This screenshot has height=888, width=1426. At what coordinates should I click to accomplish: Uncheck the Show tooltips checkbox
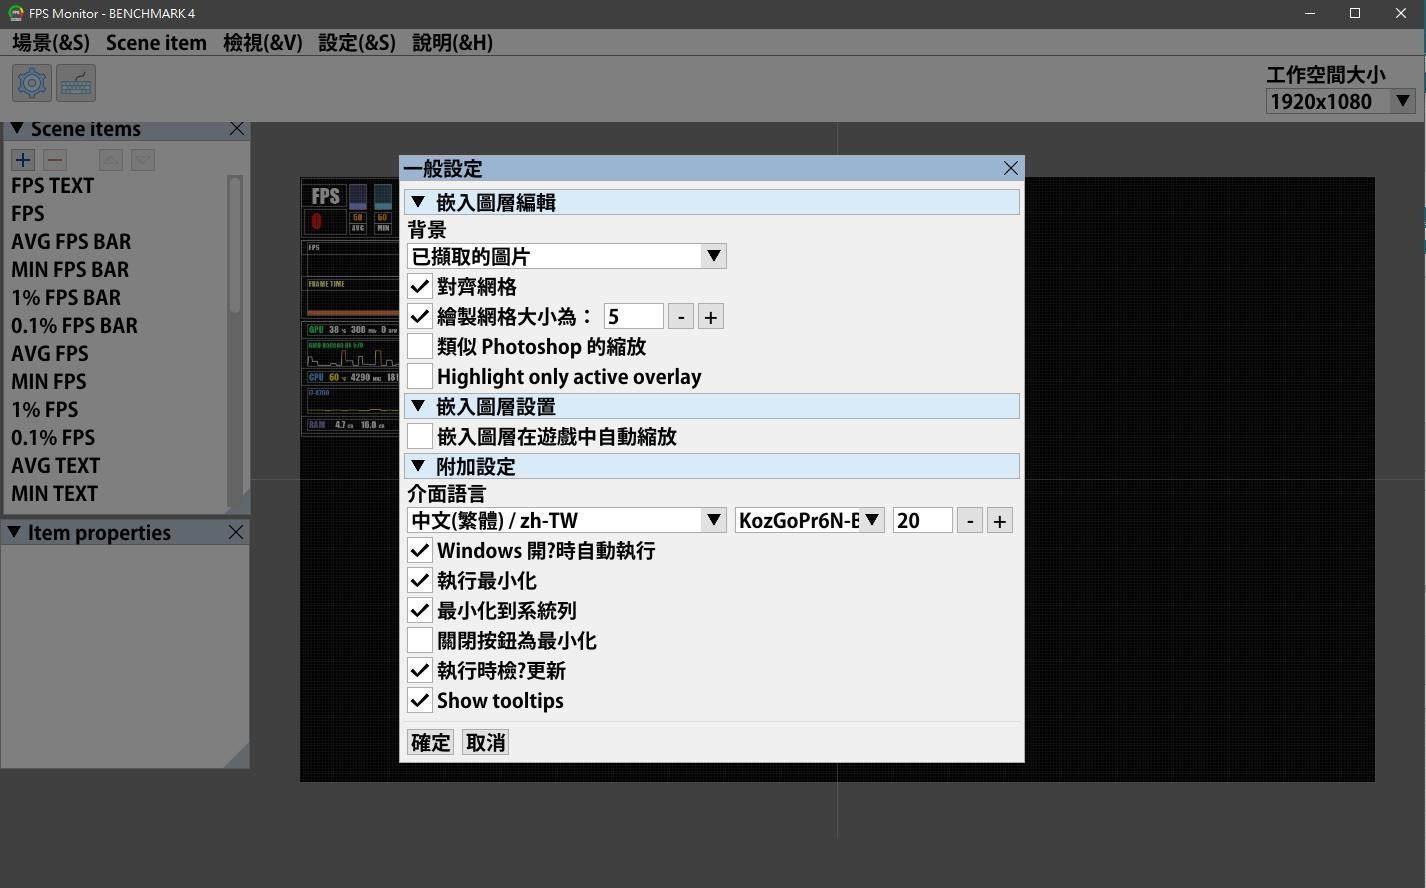pyautogui.click(x=420, y=701)
